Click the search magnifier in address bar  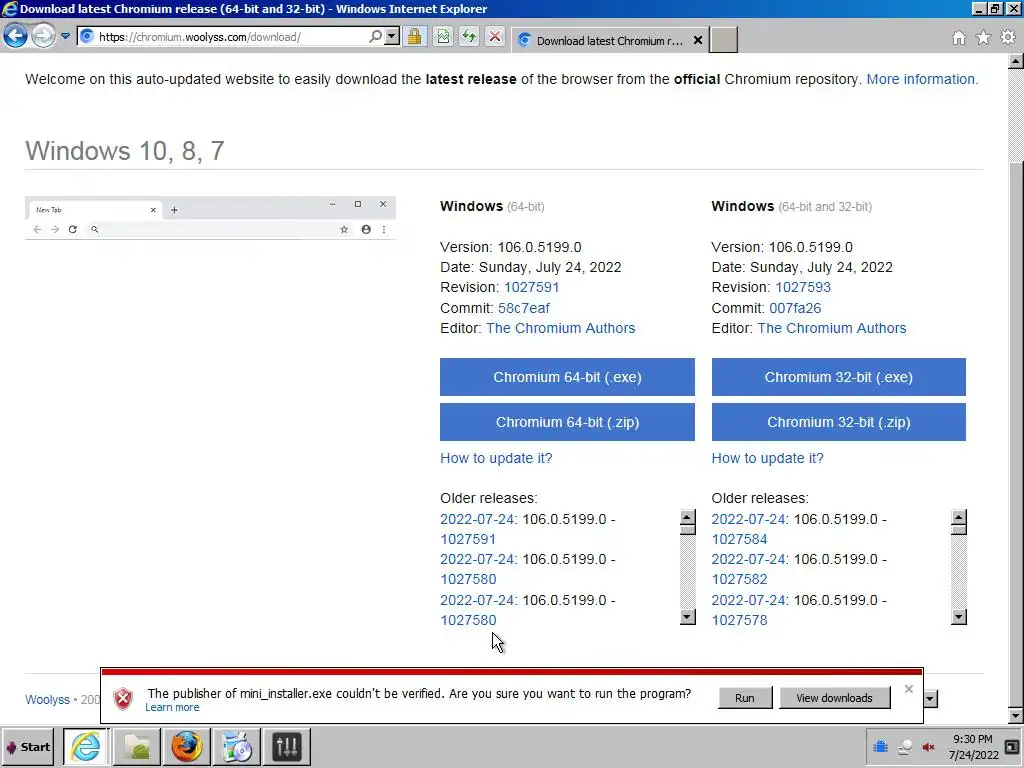coord(376,37)
